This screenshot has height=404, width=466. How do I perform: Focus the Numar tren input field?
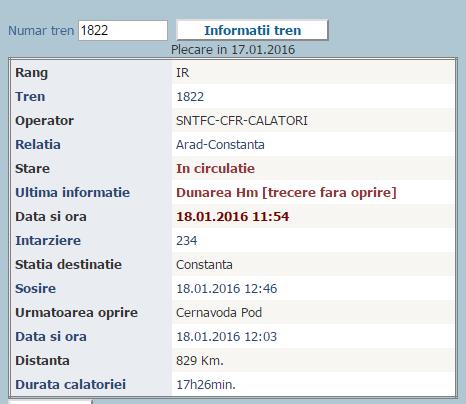123,30
